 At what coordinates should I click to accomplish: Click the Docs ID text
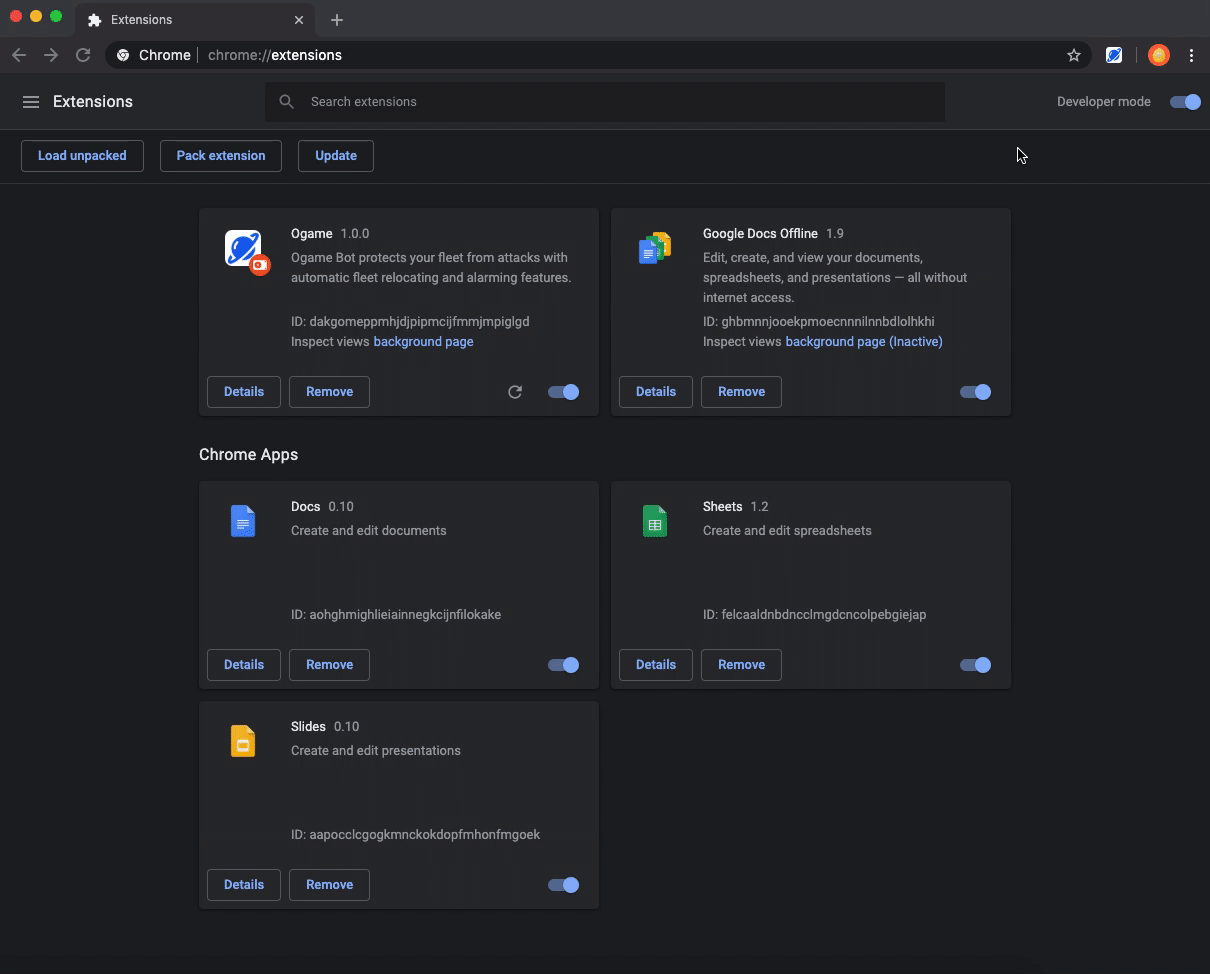click(x=396, y=615)
